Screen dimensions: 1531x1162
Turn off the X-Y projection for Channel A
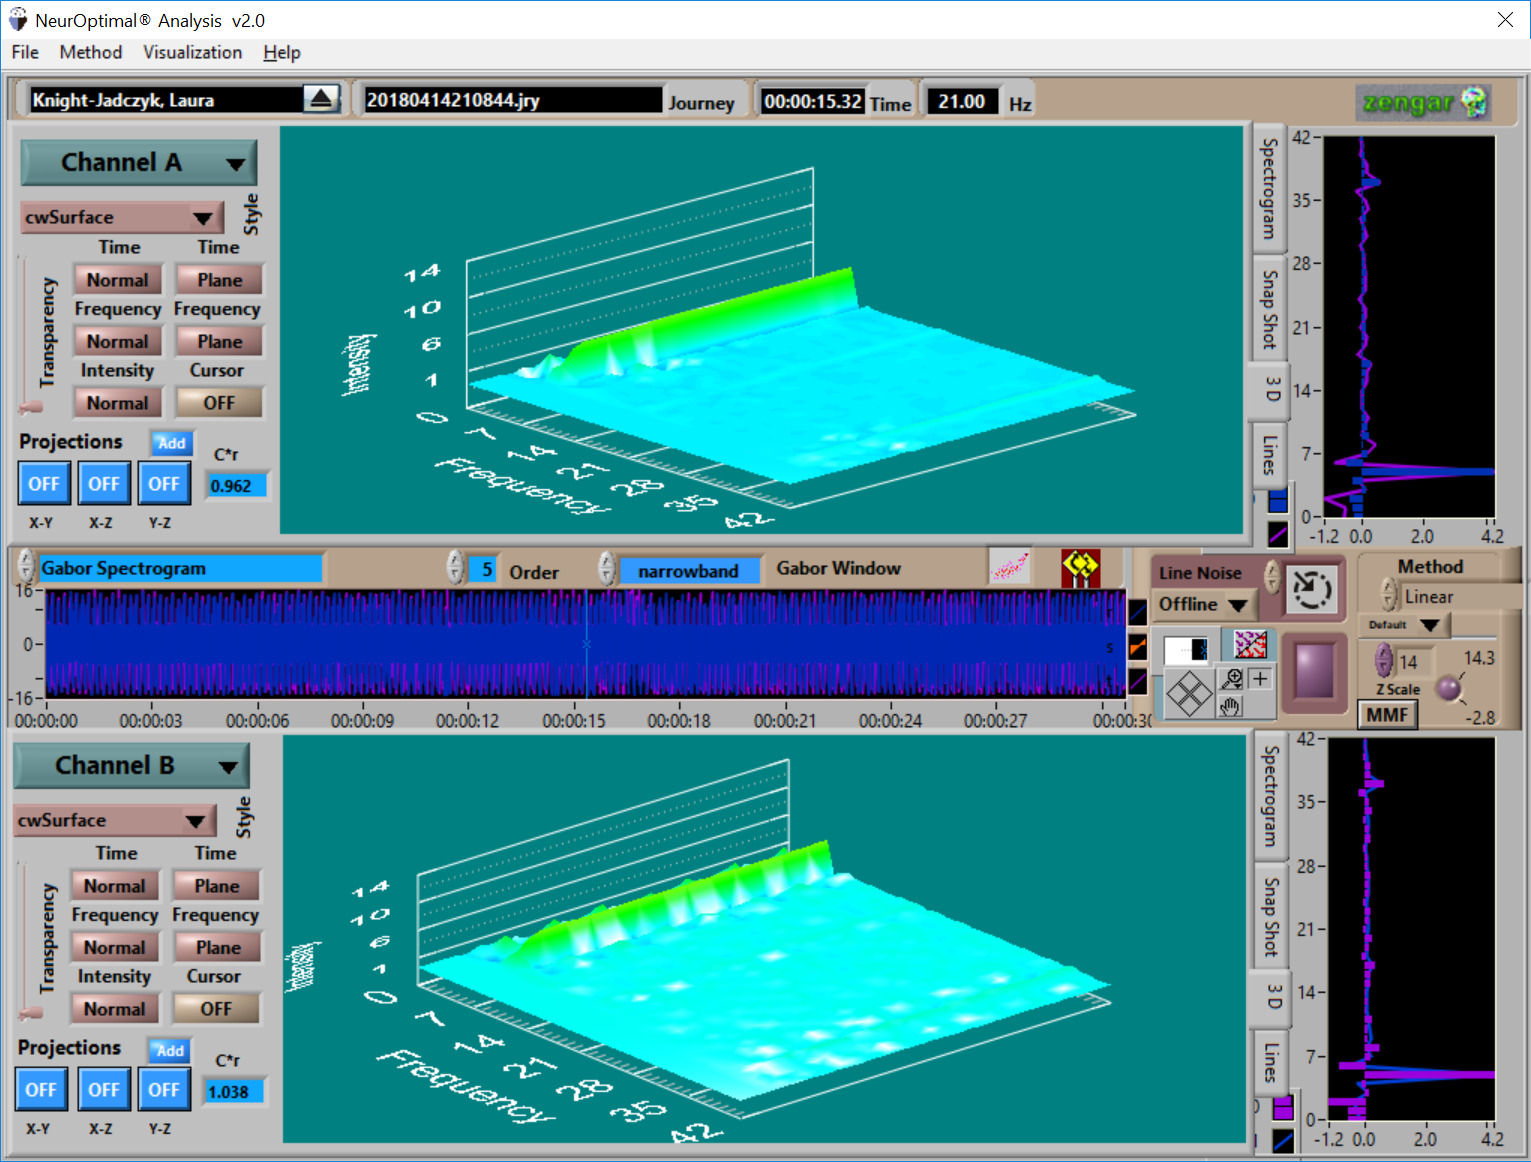(x=44, y=483)
